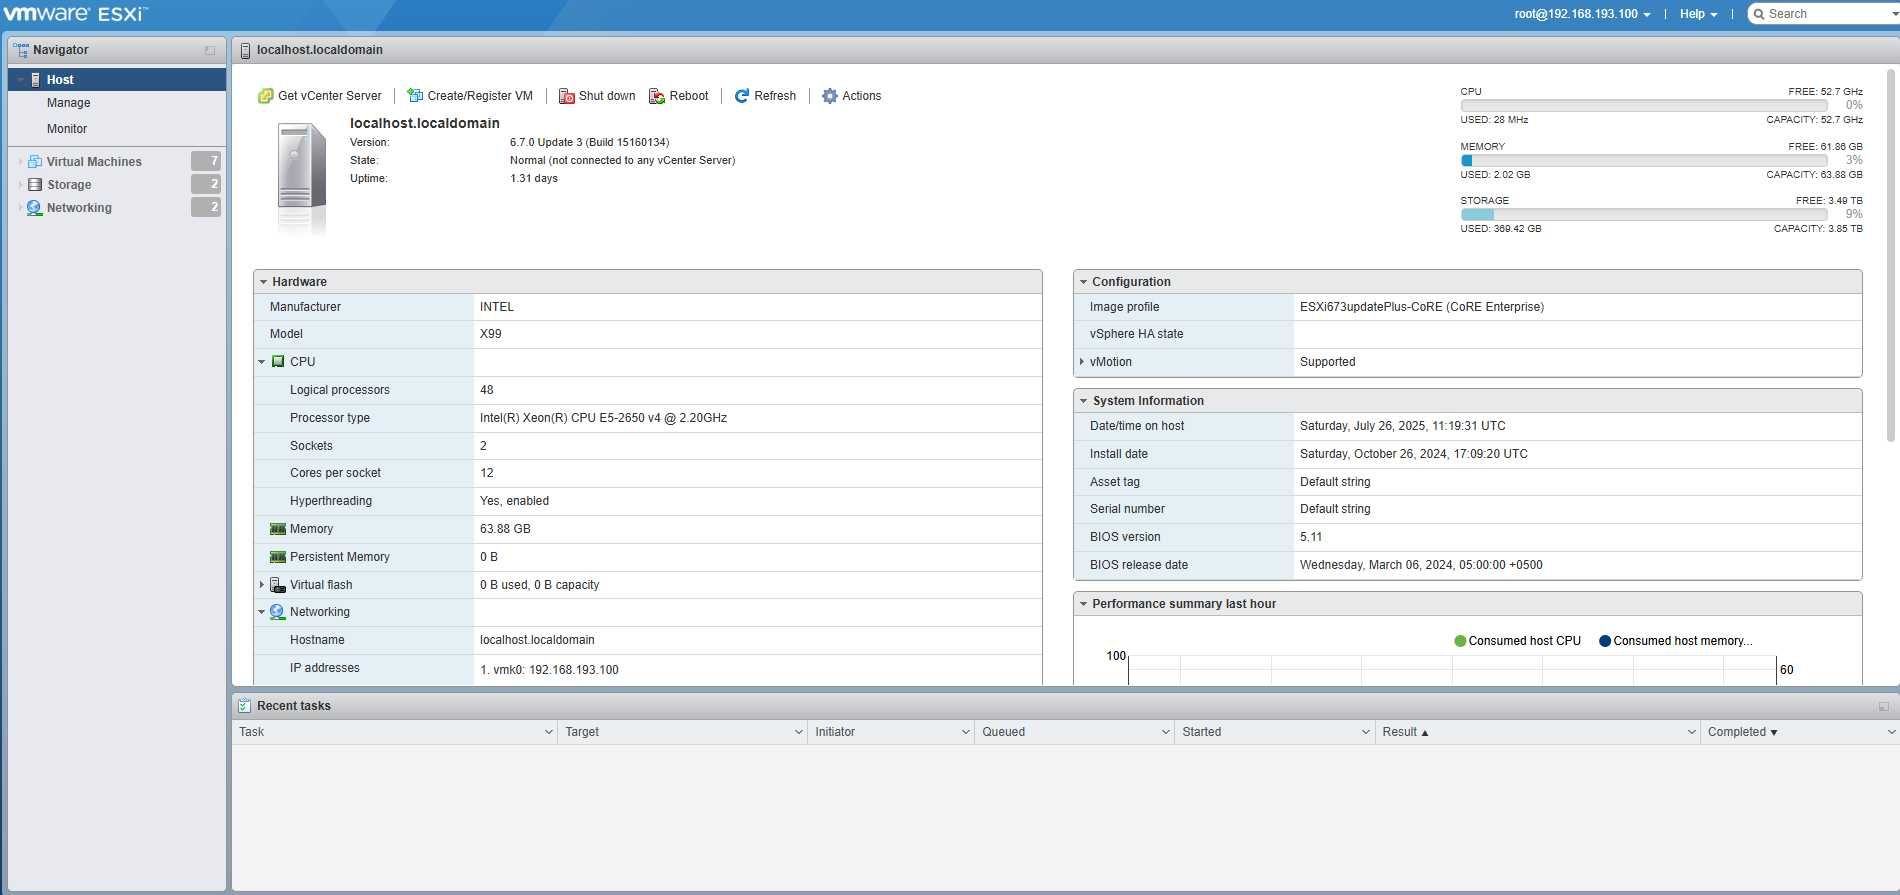The width and height of the screenshot is (1900, 895).
Task: Expand the Virtual flash row
Action: tap(262, 585)
